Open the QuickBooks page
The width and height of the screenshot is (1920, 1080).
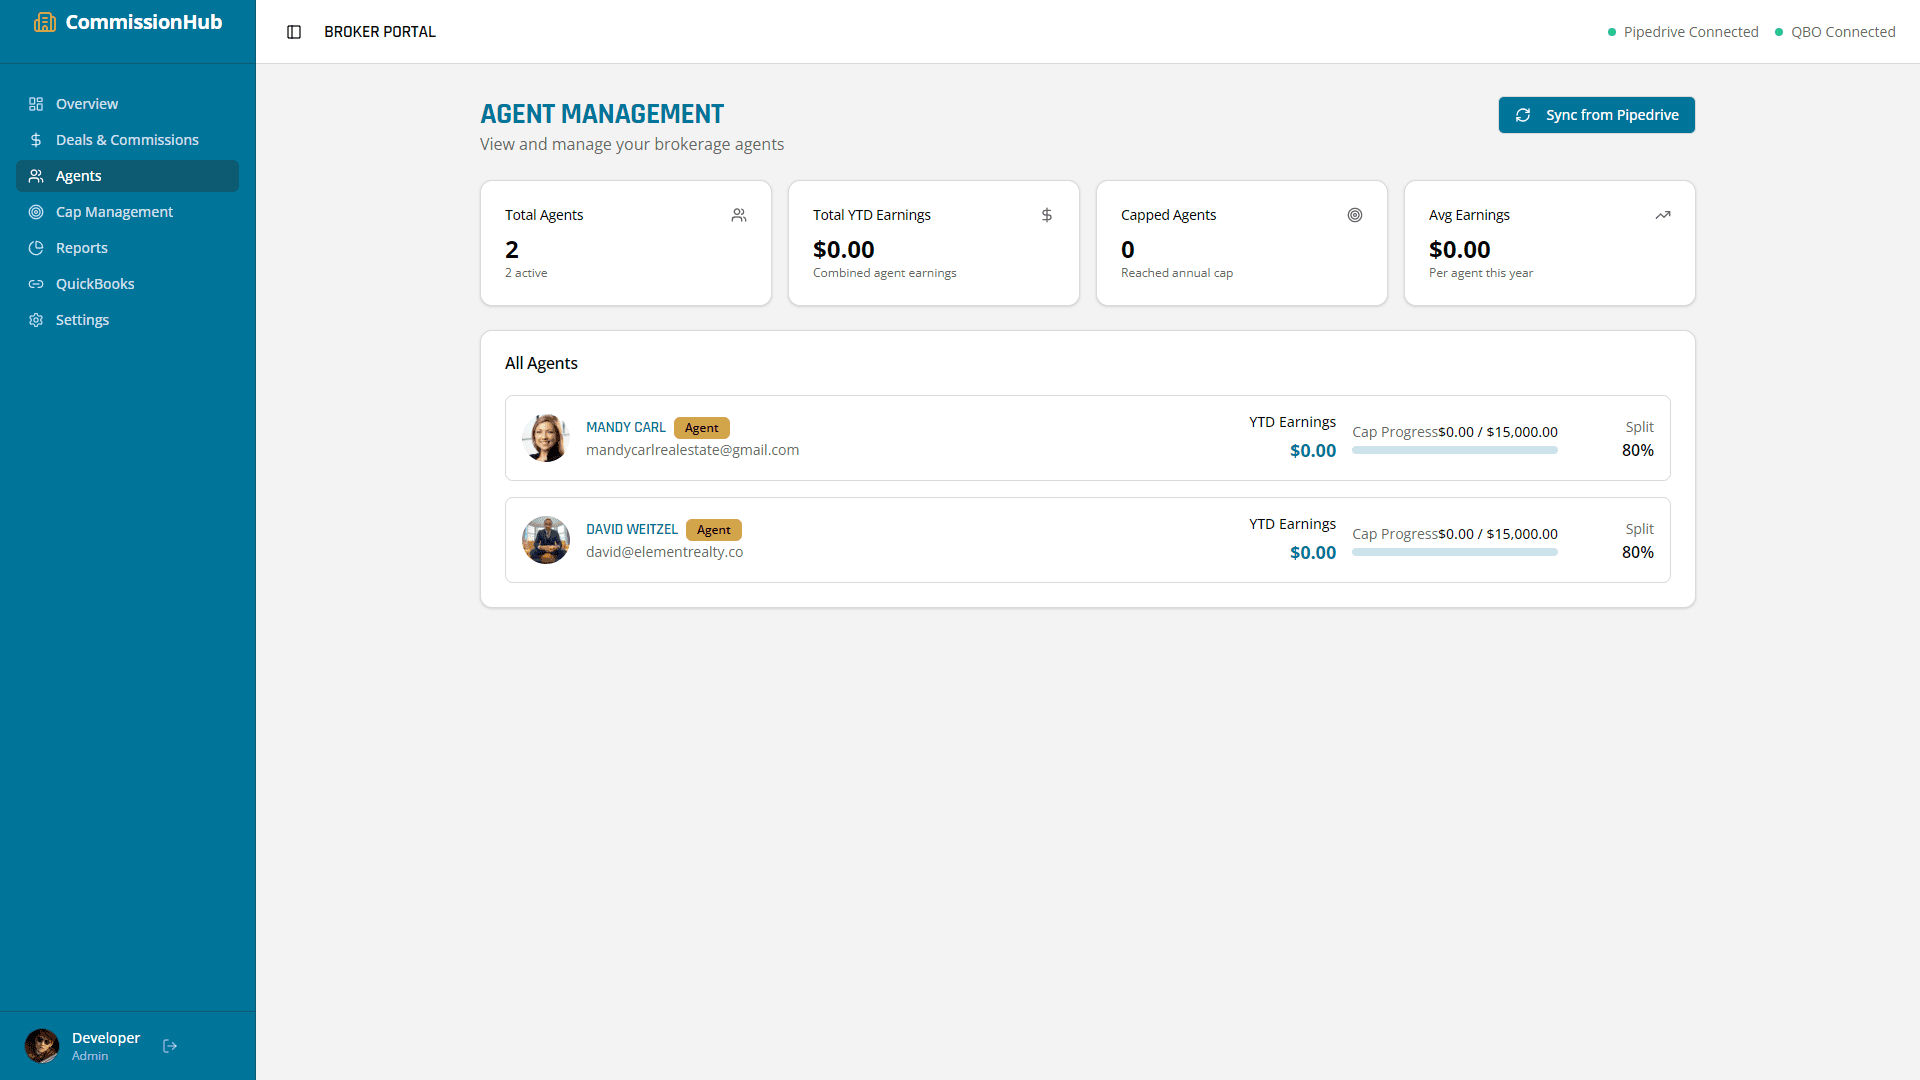(x=127, y=284)
